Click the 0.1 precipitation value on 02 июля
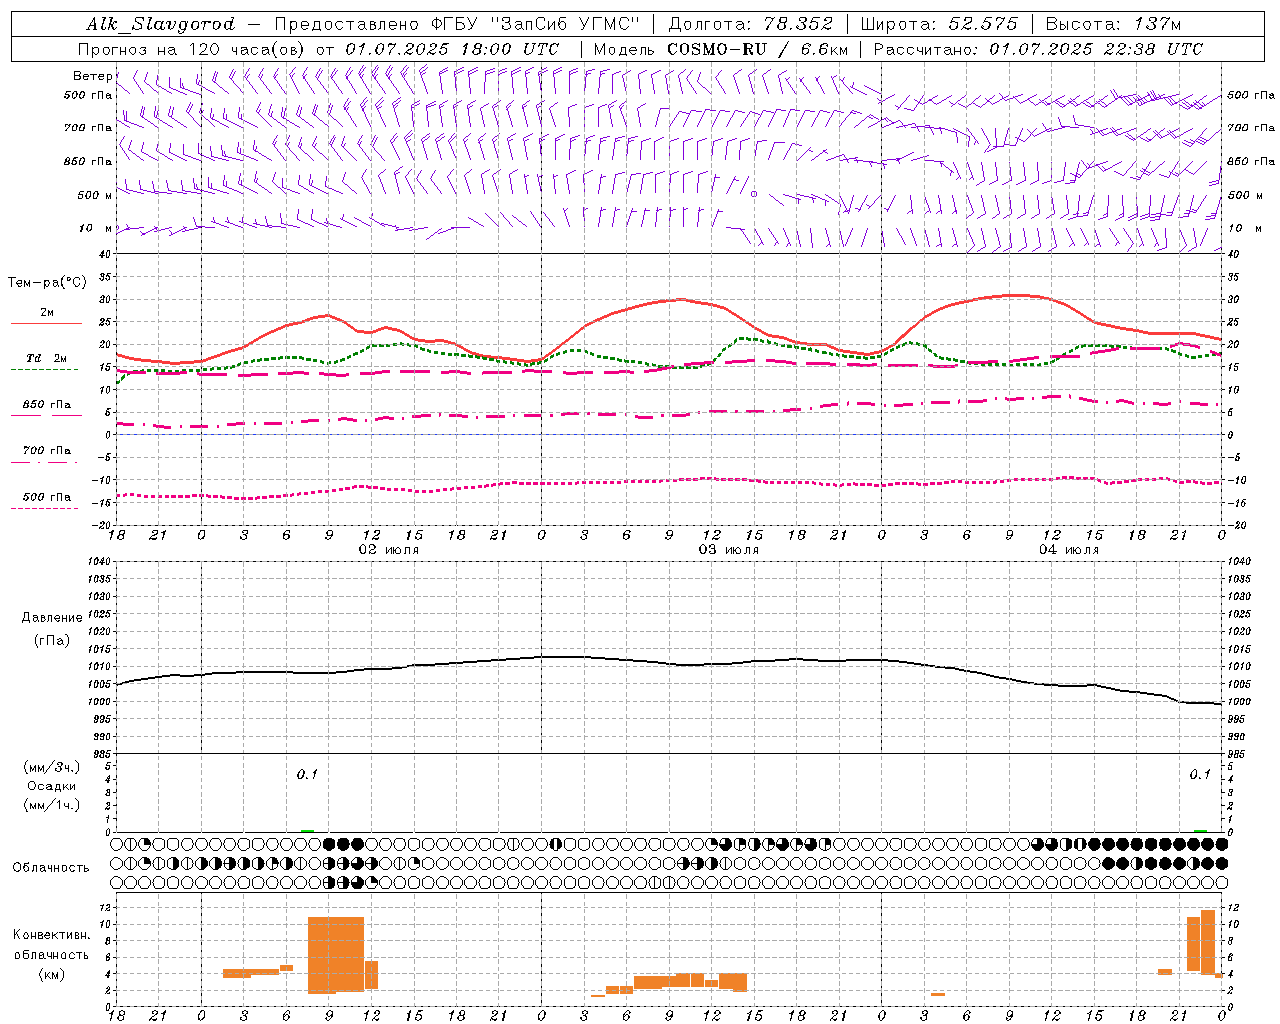The width and height of the screenshot is (1280, 1024). click(x=307, y=774)
